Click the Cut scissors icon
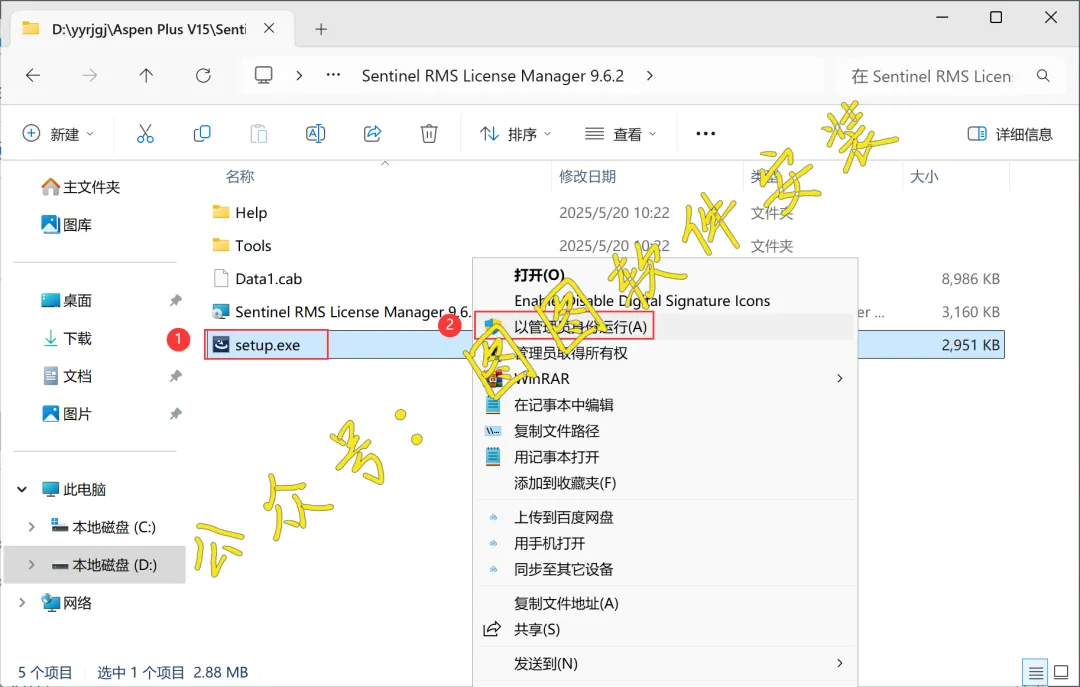This screenshot has width=1080, height=687. click(145, 134)
